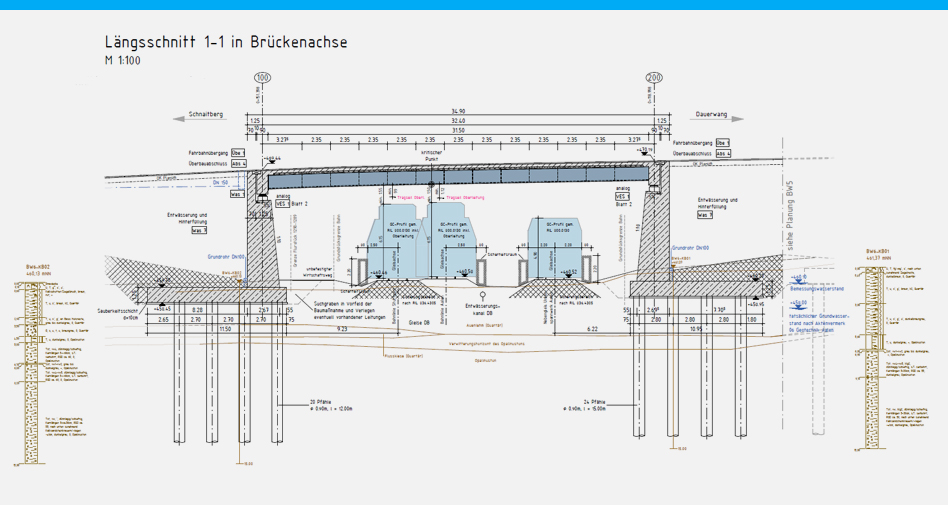Click the Gleise DB label
948x505 pixels.
420,322
